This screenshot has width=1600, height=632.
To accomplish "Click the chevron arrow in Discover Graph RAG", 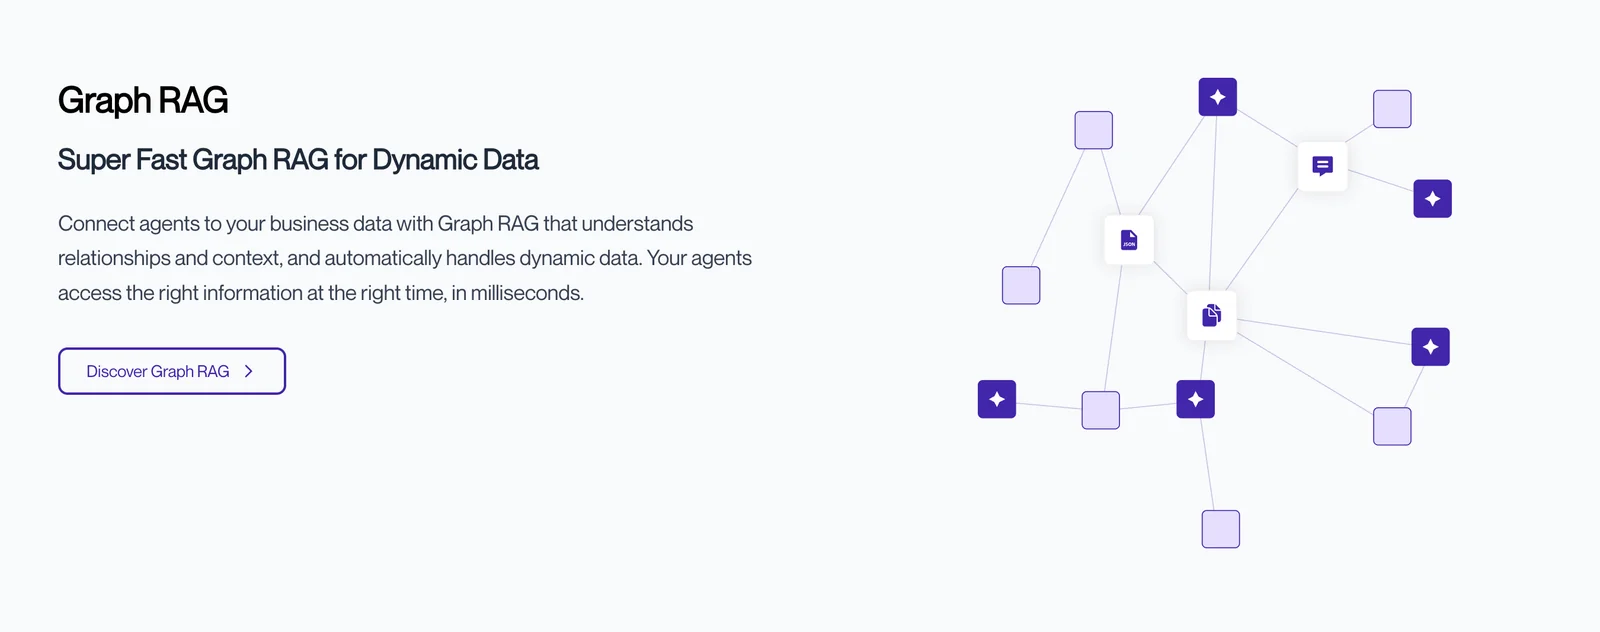I will pos(249,371).
